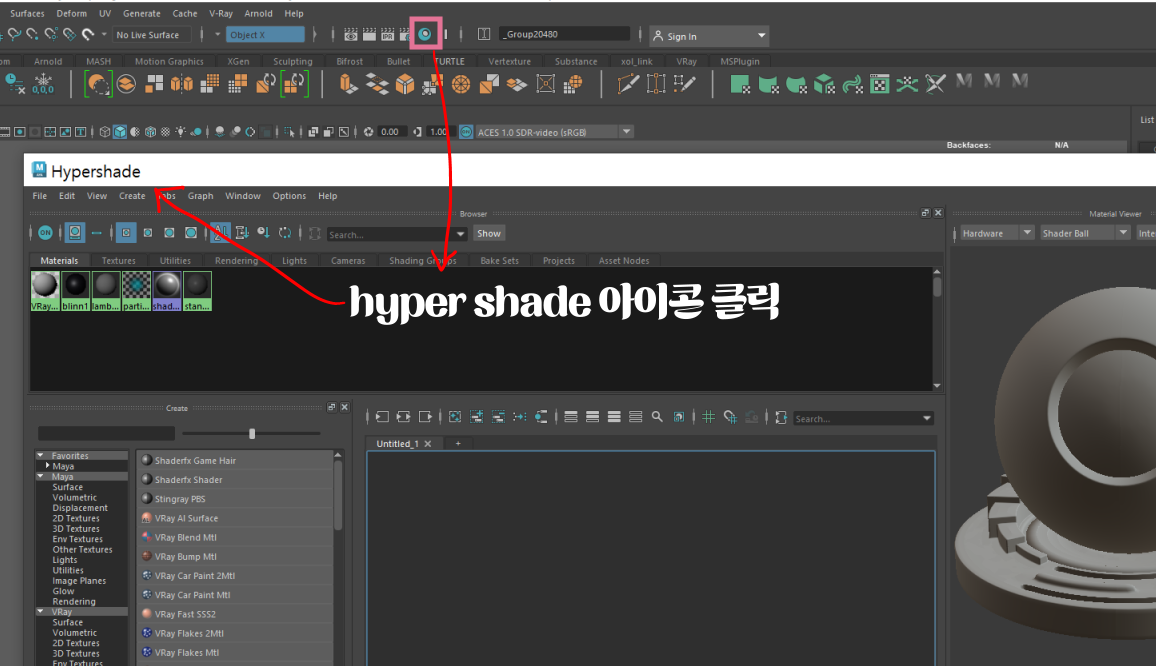
Task: Click the magnifier icon in the graph toolbar
Action: pyautogui.click(x=657, y=417)
